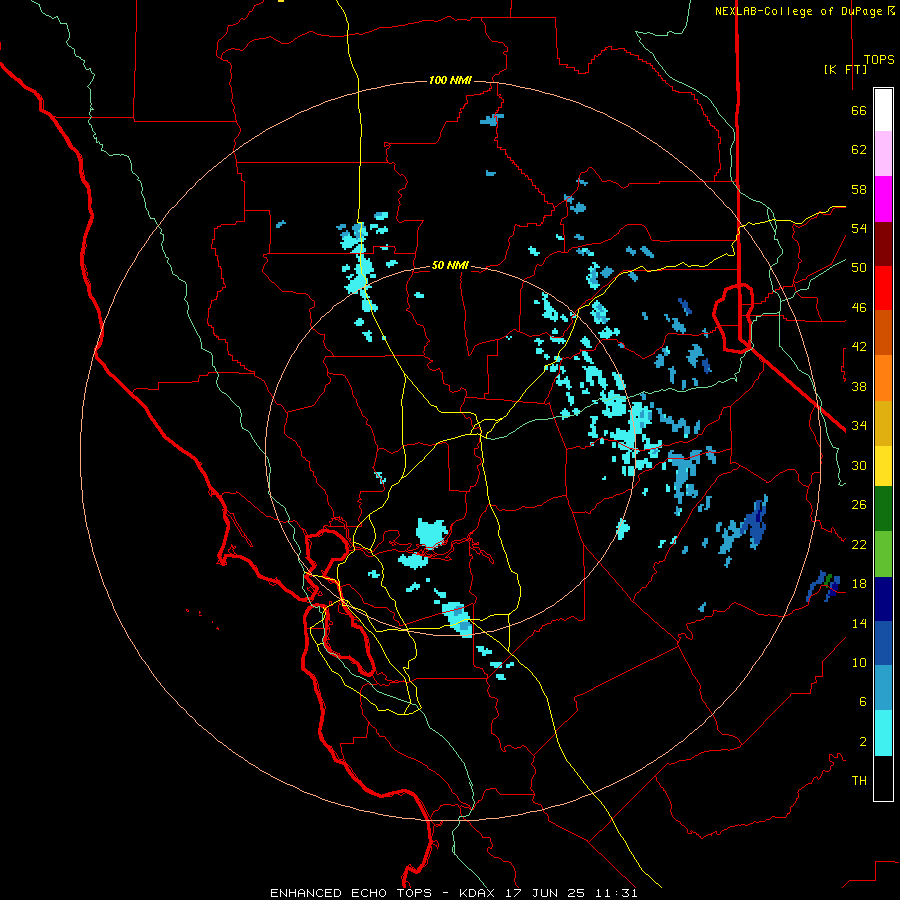Click the 'KDAX' radar site identifier
Image resolution: width=900 pixels, height=900 pixels.
(479, 893)
